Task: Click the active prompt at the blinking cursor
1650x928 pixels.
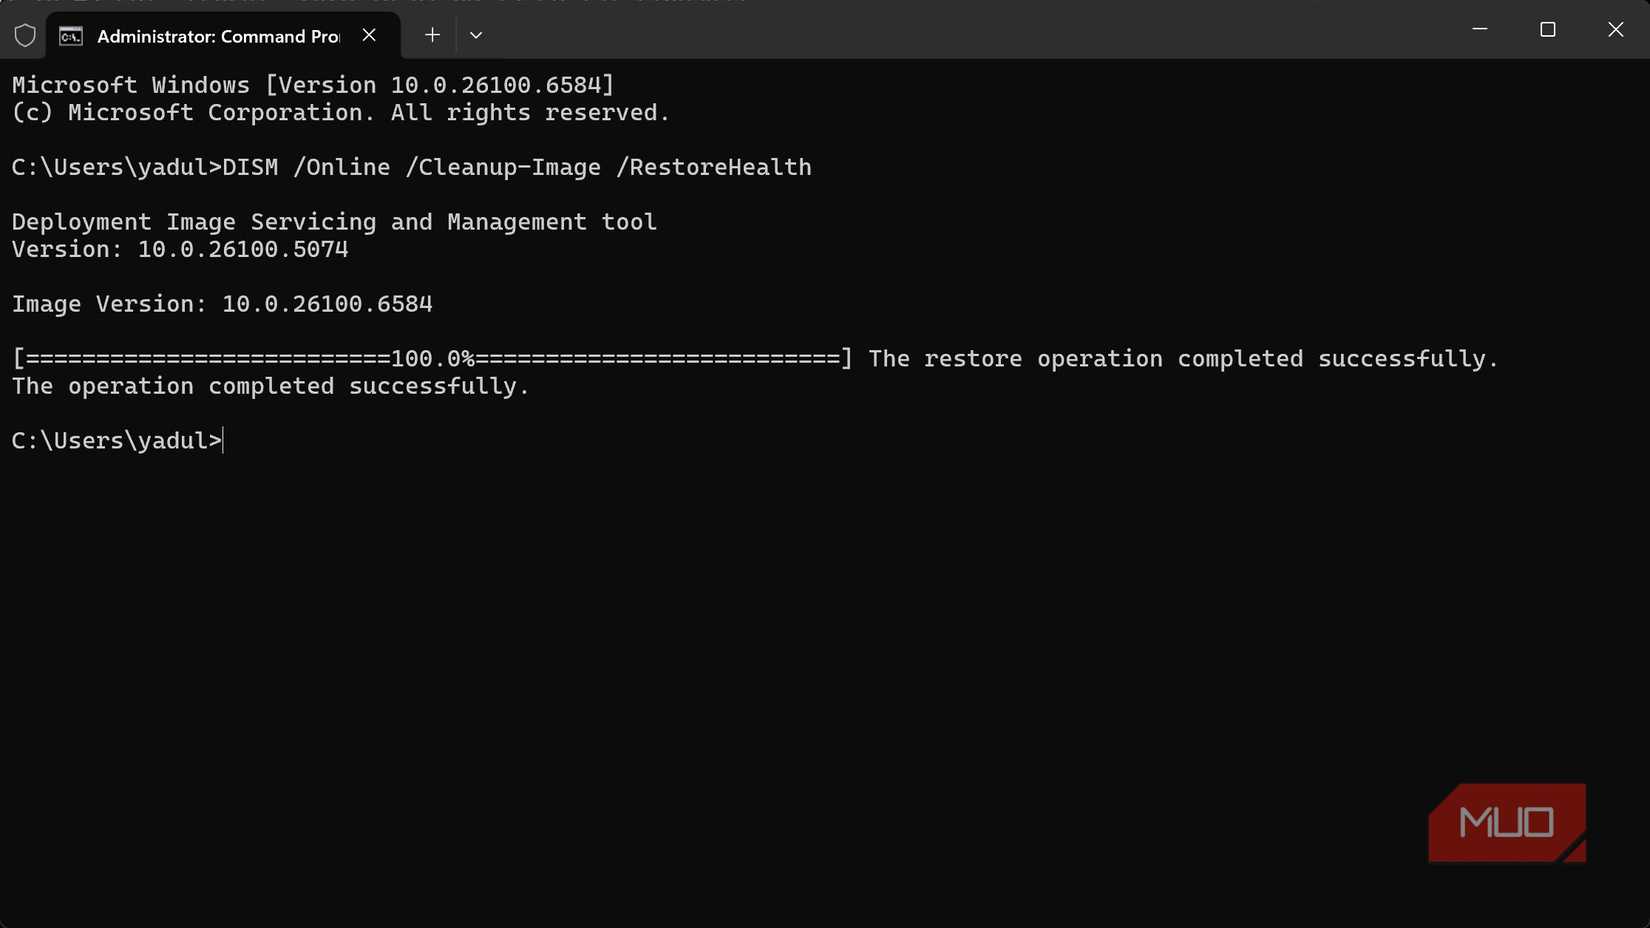Action: coord(224,441)
